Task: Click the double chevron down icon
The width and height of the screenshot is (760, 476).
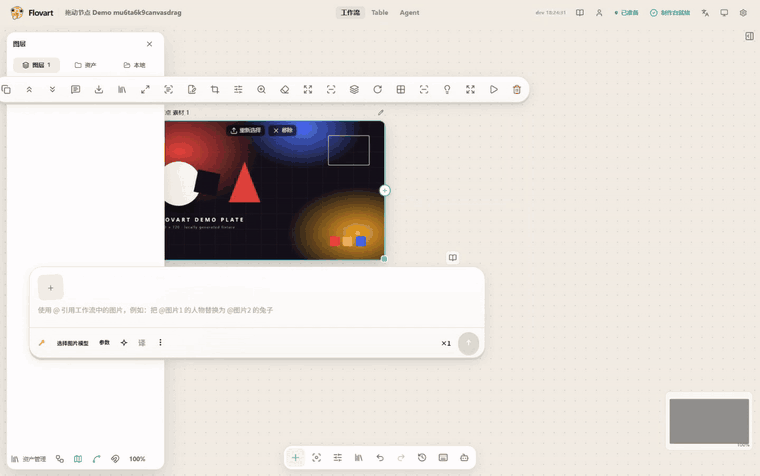Action: pyautogui.click(x=52, y=90)
